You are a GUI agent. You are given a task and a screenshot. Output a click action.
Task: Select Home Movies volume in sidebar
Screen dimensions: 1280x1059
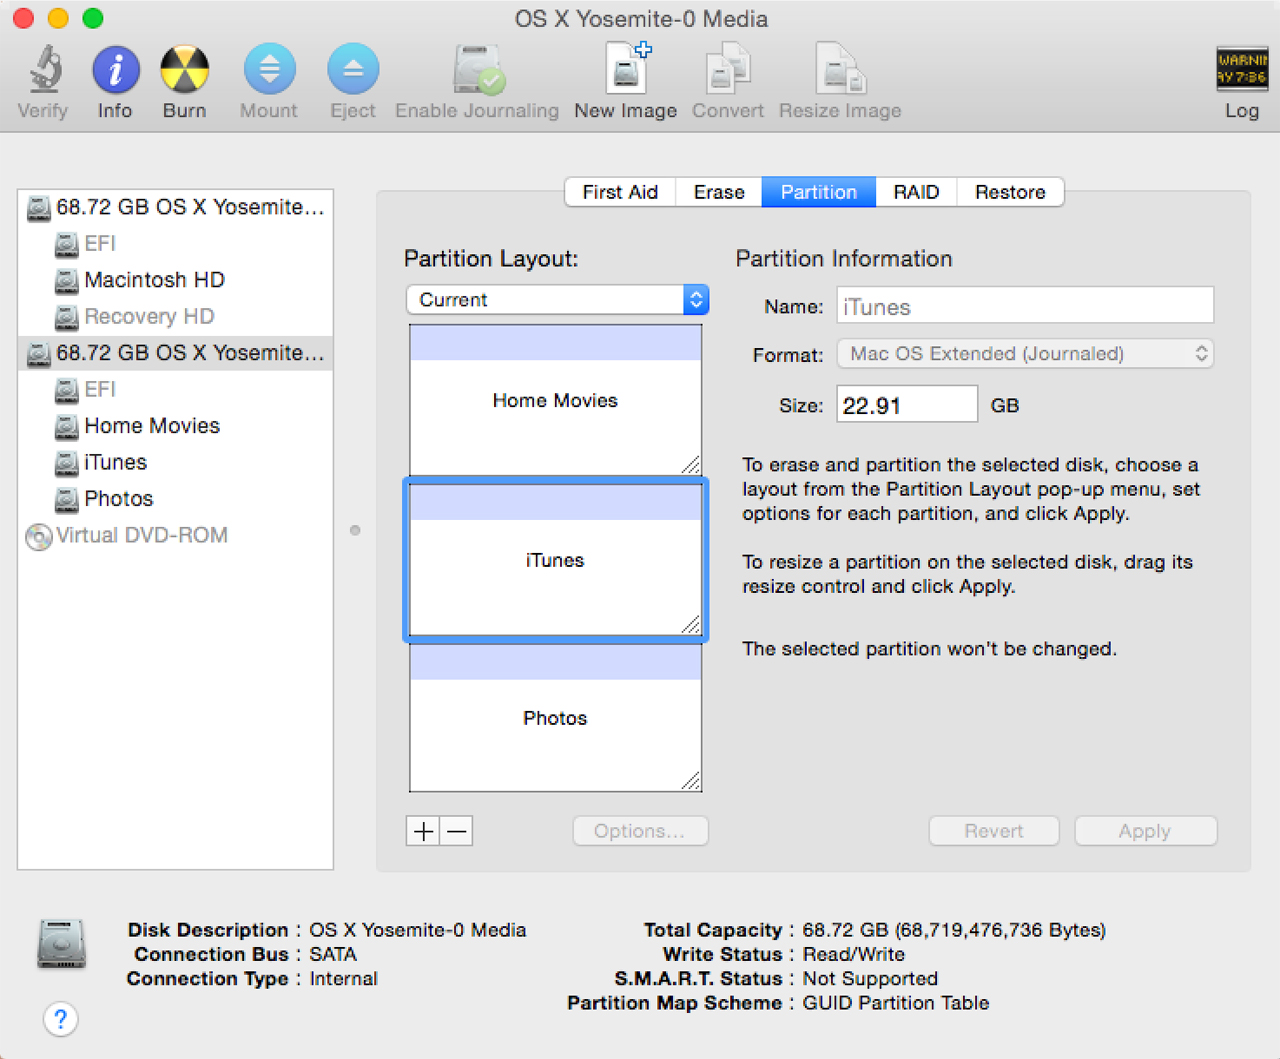176,426
